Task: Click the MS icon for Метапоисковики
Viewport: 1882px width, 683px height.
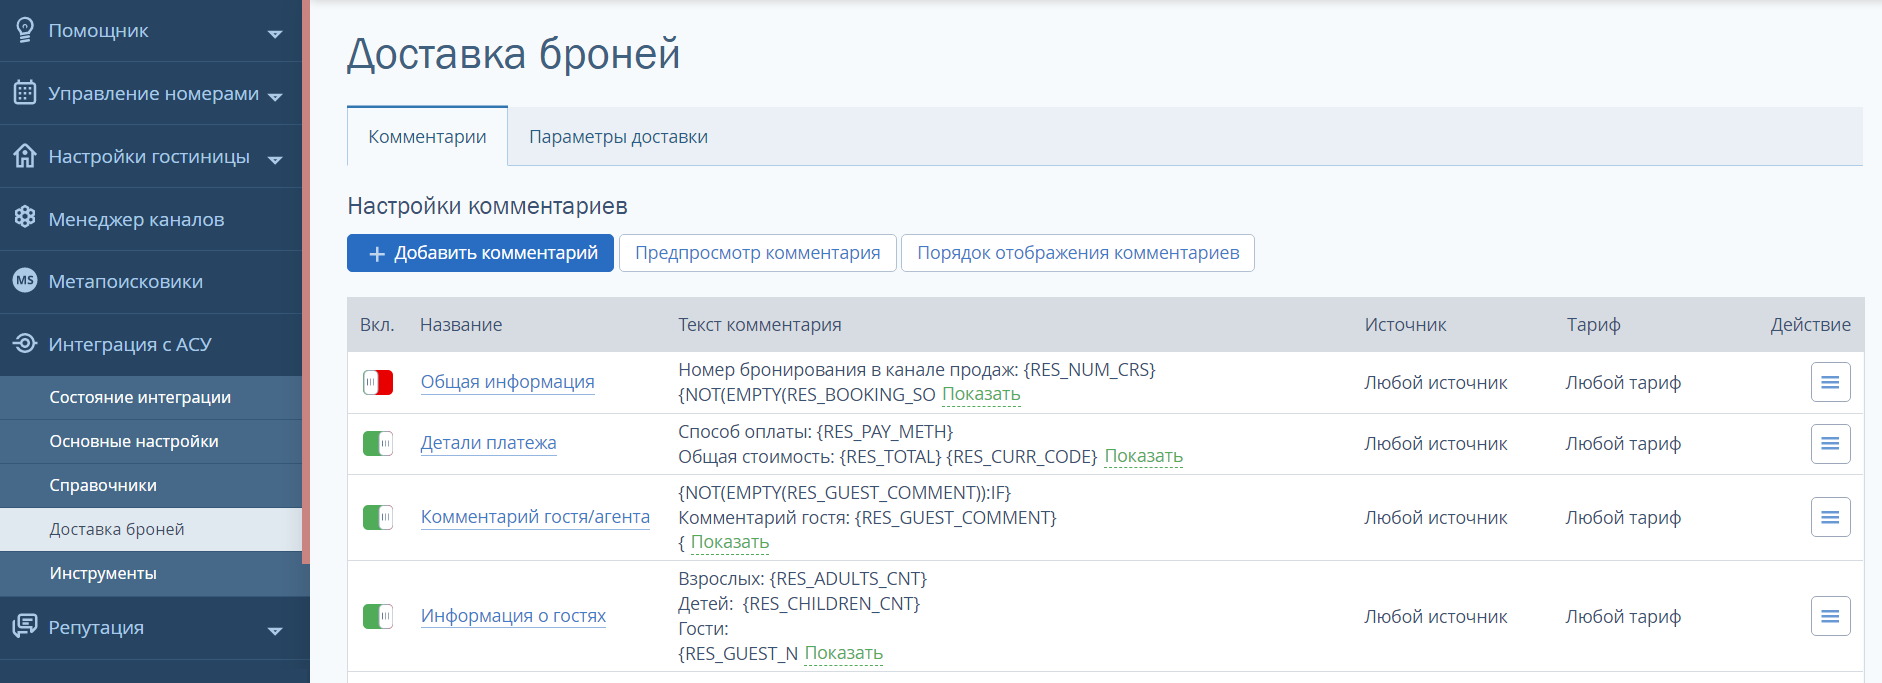Action: [x=25, y=281]
